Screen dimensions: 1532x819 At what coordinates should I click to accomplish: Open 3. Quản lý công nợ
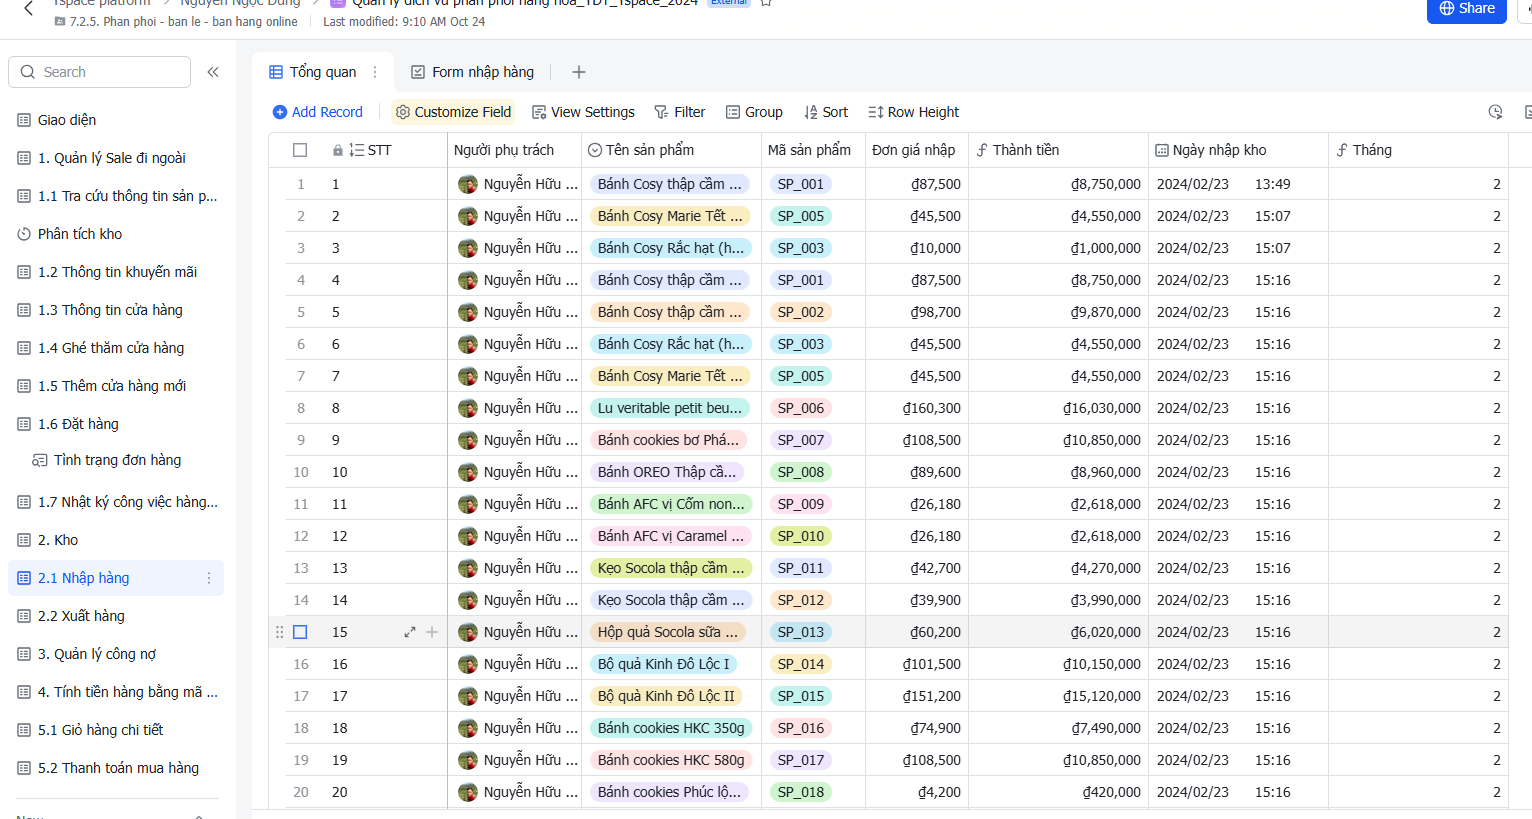pyautogui.click(x=116, y=654)
